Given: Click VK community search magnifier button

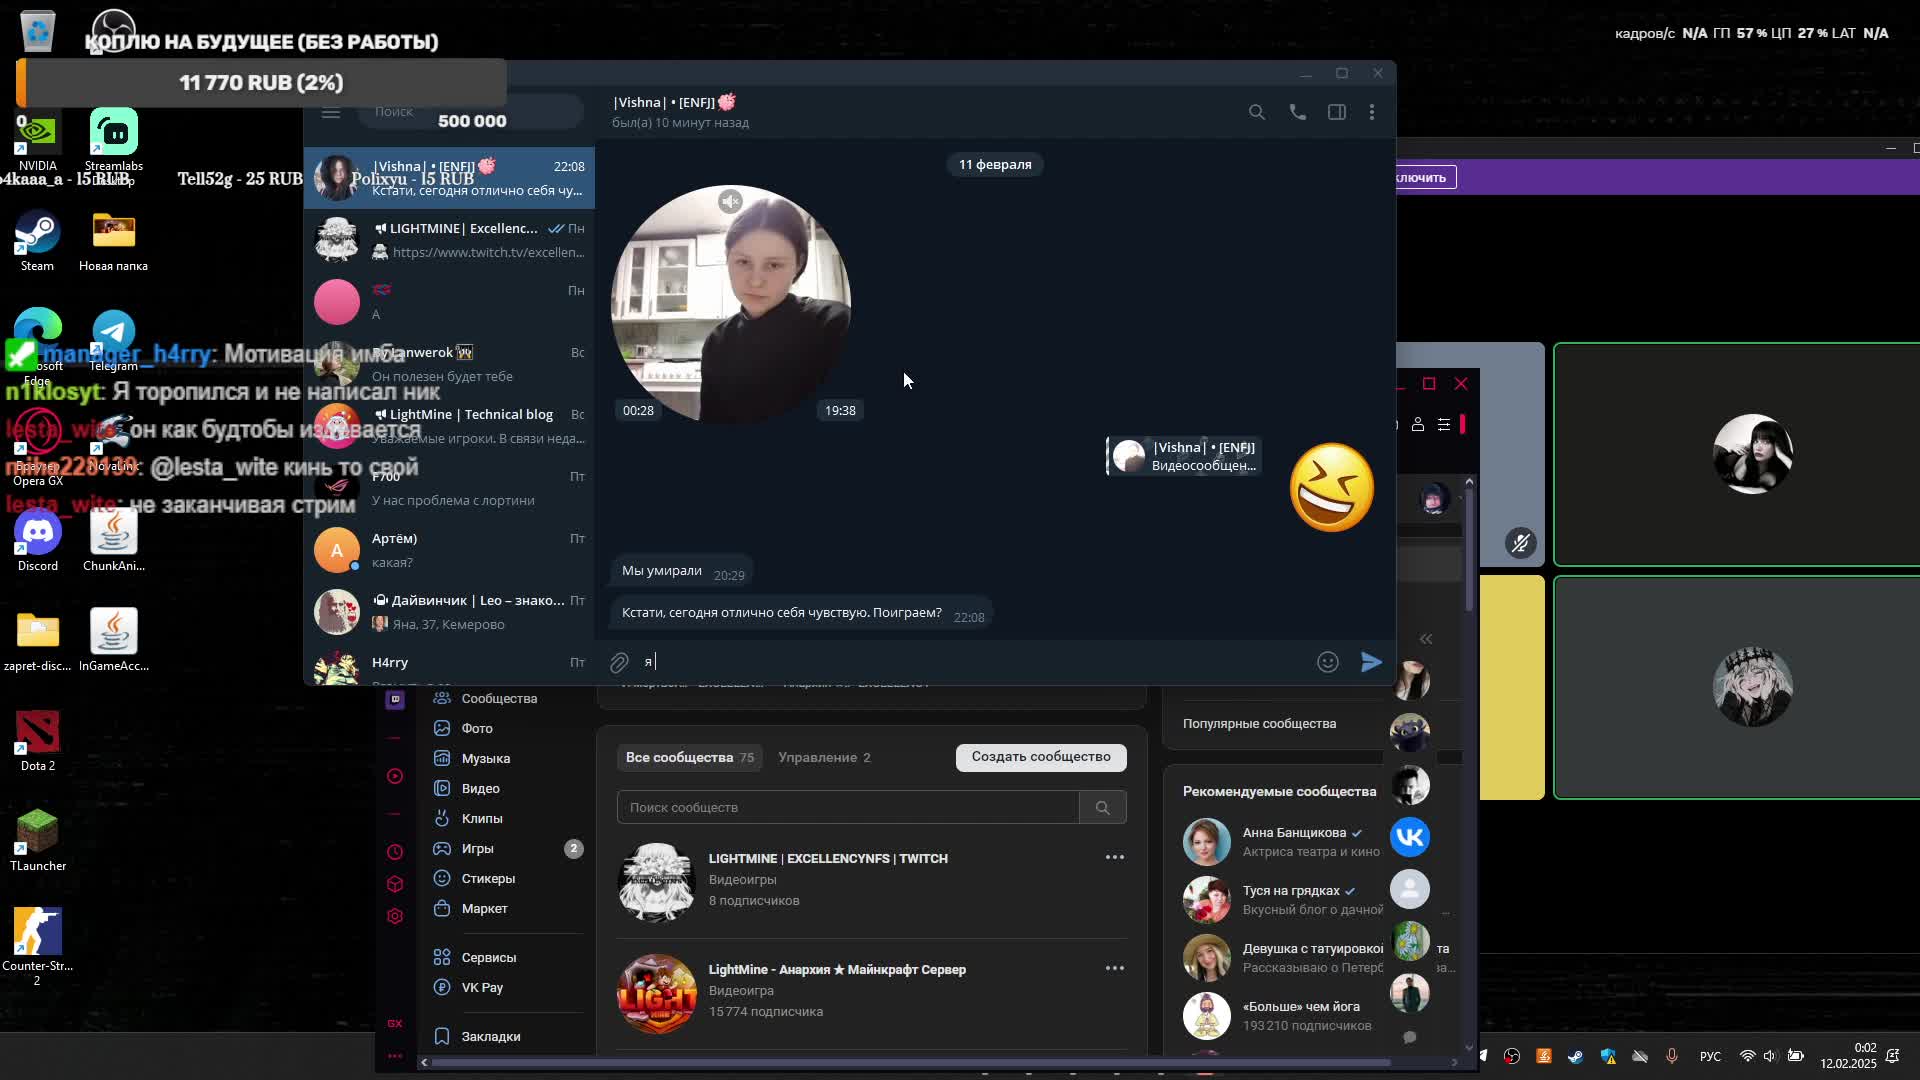Looking at the screenshot, I should (x=1103, y=807).
